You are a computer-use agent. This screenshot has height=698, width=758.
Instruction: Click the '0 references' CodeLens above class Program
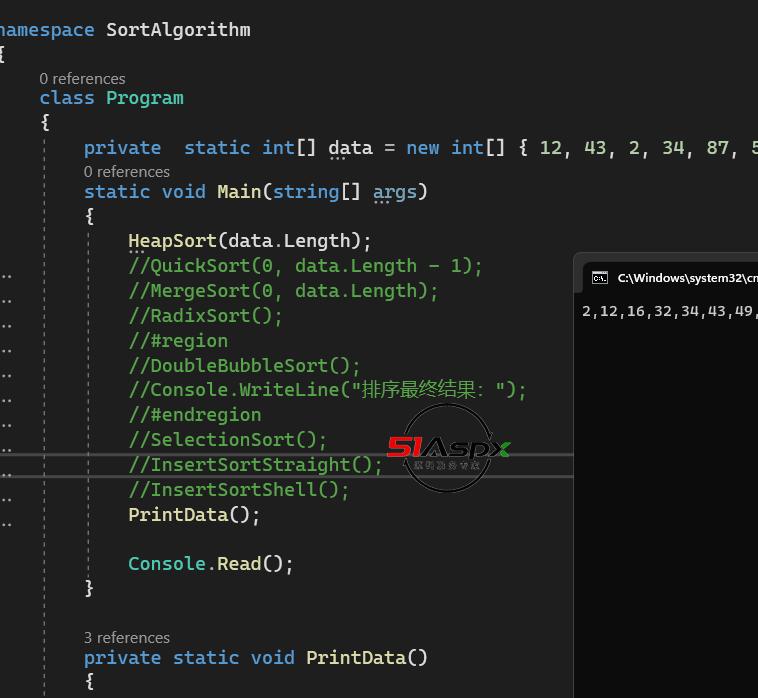(82, 79)
